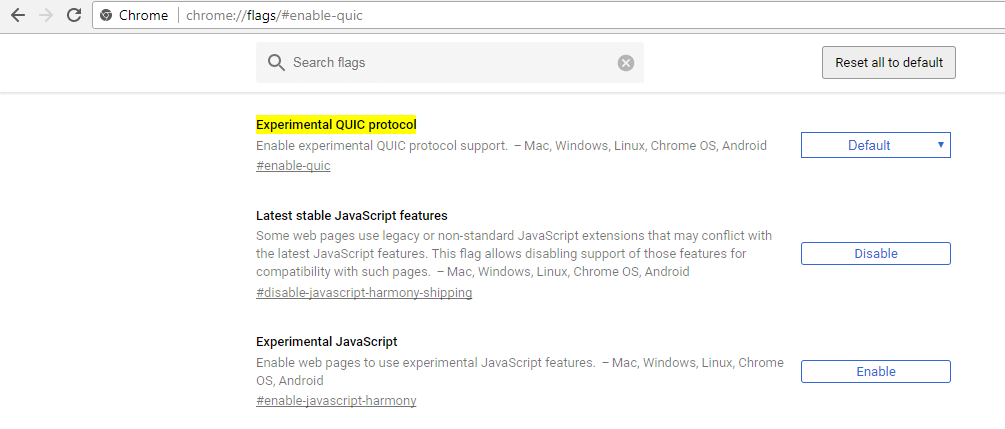The height and width of the screenshot is (429, 1005).
Task: Select the Latest stable JavaScript features heading
Action: point(351,215)
